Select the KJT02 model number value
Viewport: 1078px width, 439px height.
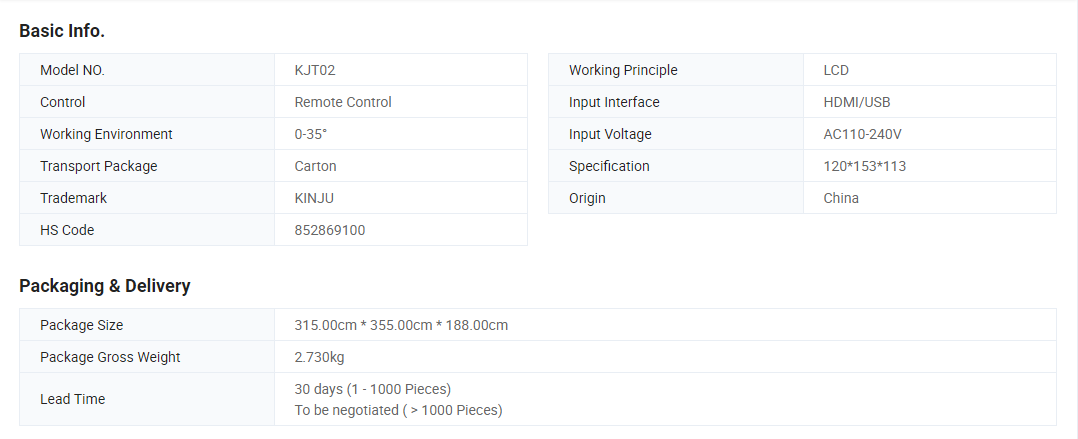coord(315,70)
